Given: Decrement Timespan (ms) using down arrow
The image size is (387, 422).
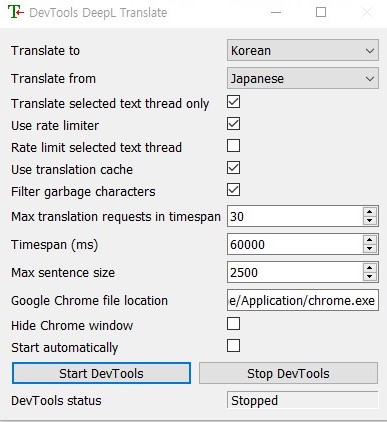Looking at the screenshot, I should tap(370, 249).
